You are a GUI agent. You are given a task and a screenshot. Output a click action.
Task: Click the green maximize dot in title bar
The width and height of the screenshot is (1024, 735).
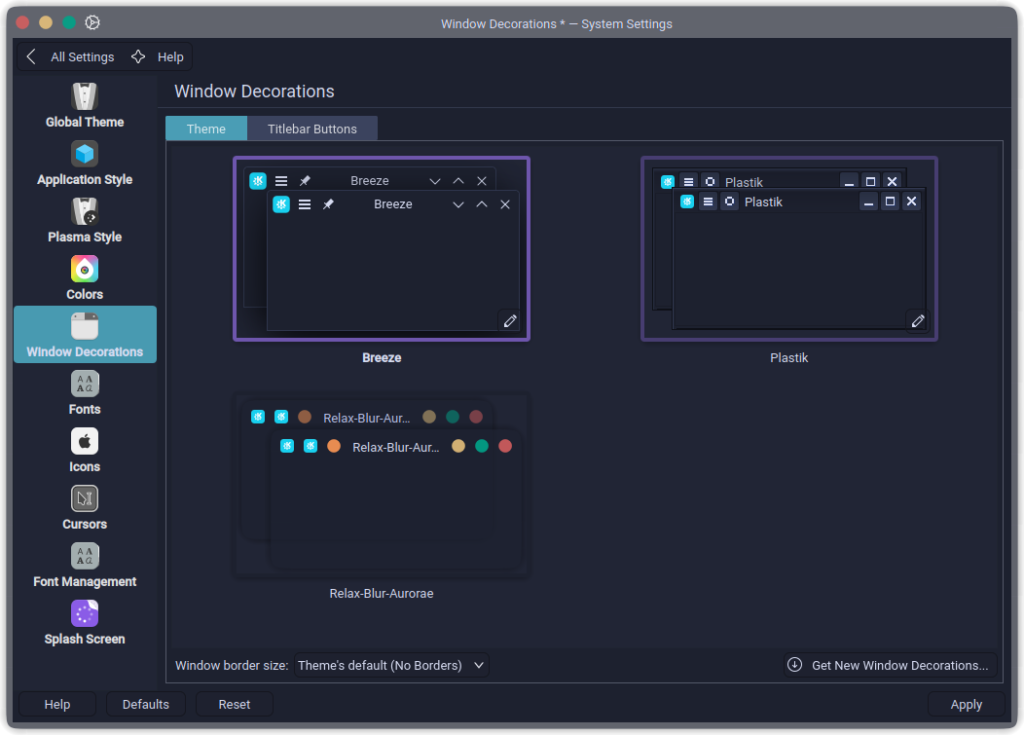(69, 23)
